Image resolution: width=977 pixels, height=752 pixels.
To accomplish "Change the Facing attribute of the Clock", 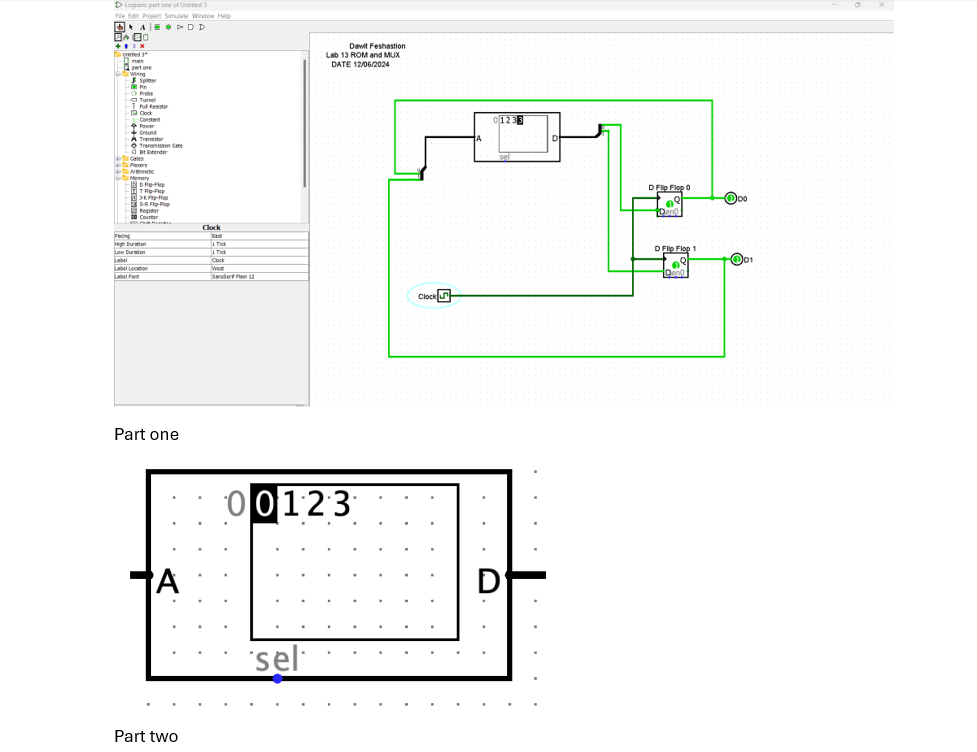I will click(x=230, y=235).
